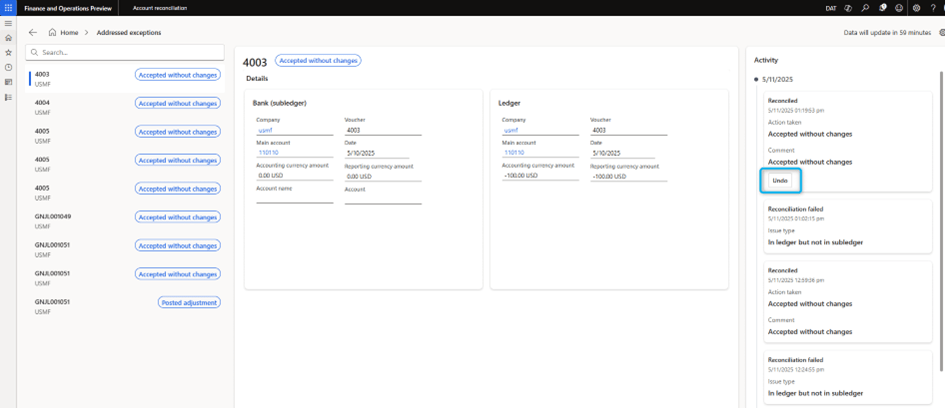Expand the hamburger navigation pane

pos(9,22)
